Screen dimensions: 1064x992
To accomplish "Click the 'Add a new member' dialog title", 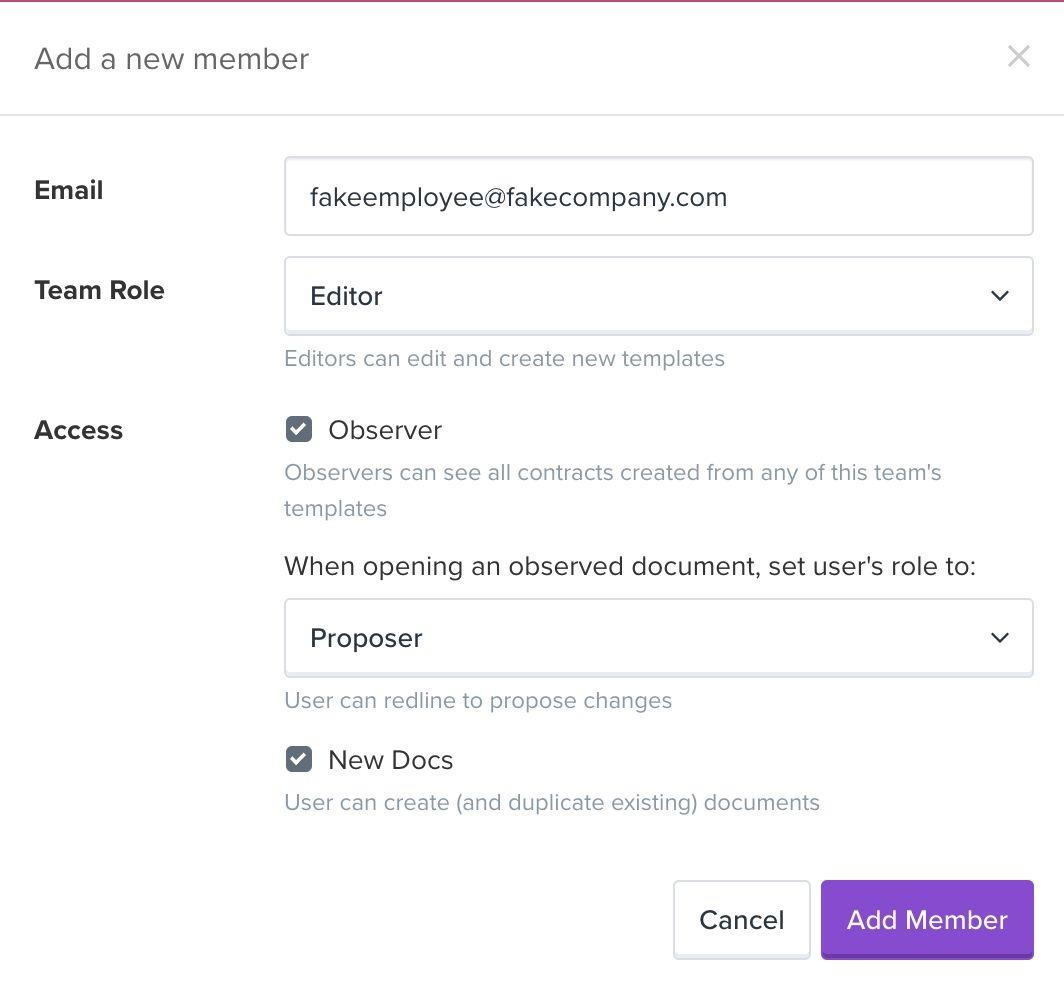I will [172, 59].
